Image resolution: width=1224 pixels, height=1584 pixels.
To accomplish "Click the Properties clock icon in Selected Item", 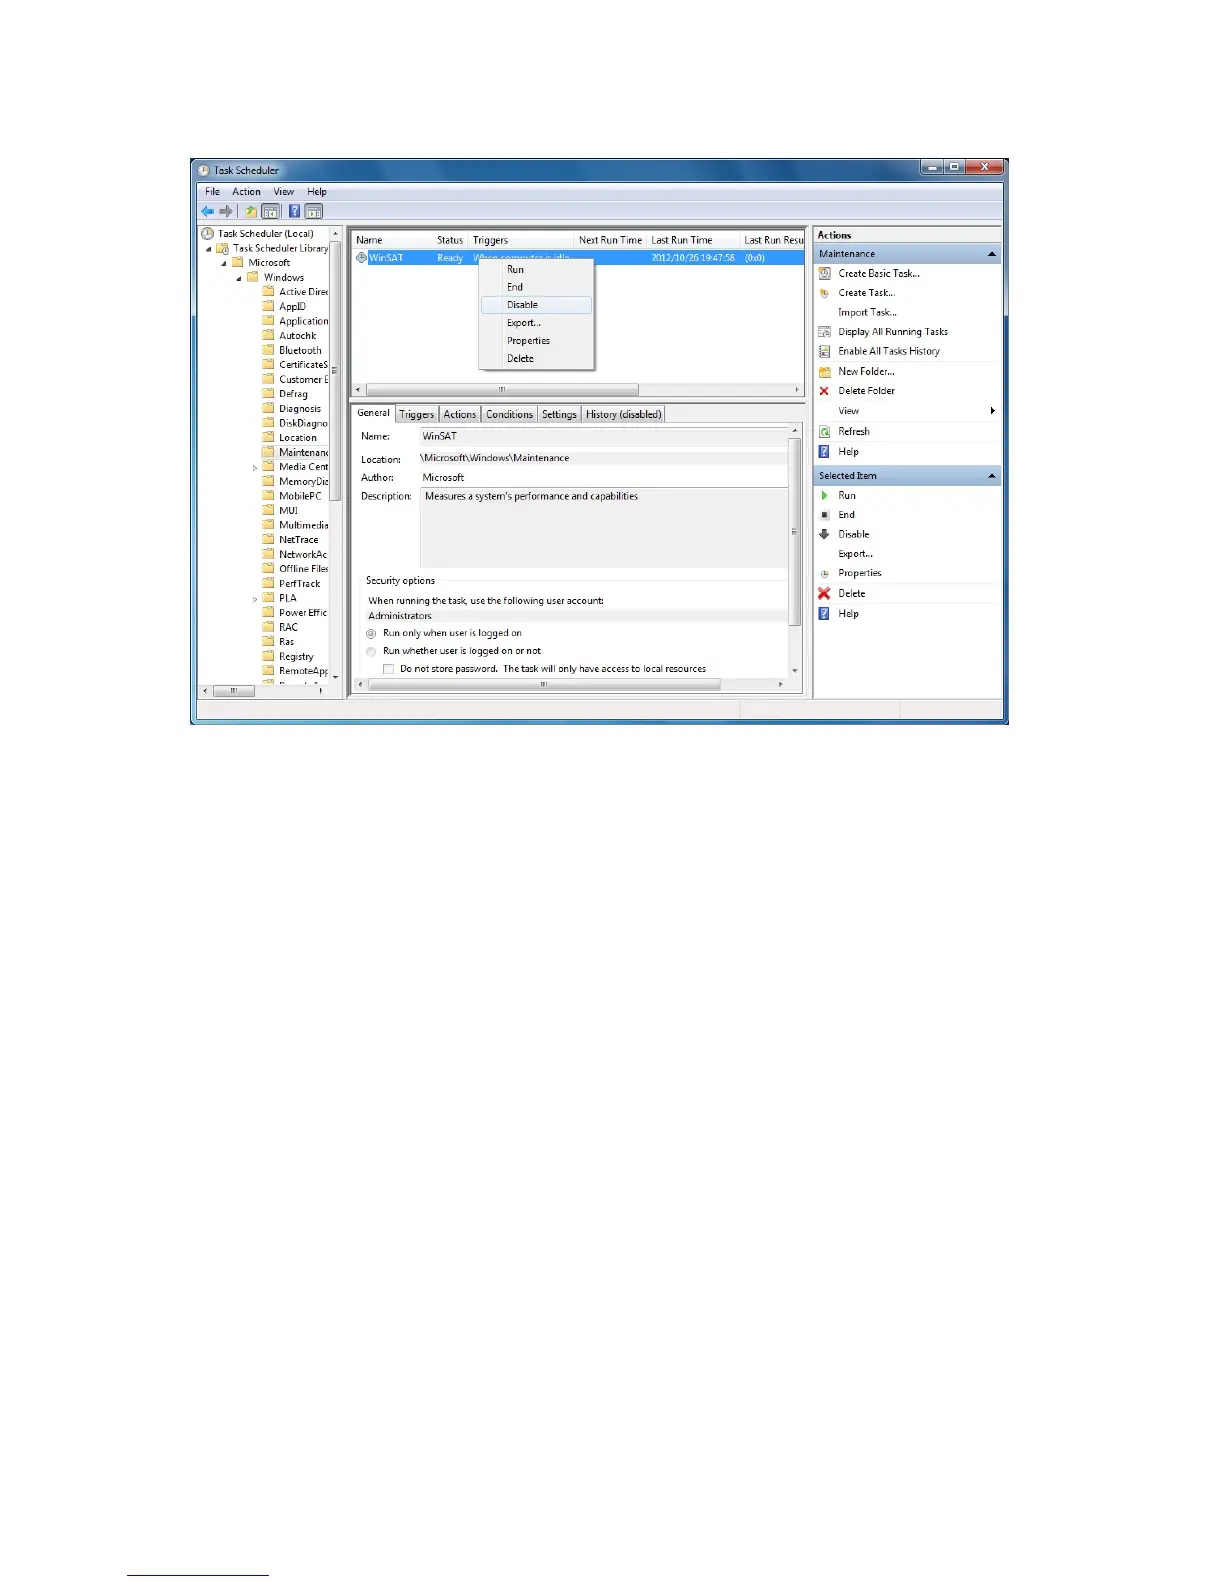I will click(825, 574).
